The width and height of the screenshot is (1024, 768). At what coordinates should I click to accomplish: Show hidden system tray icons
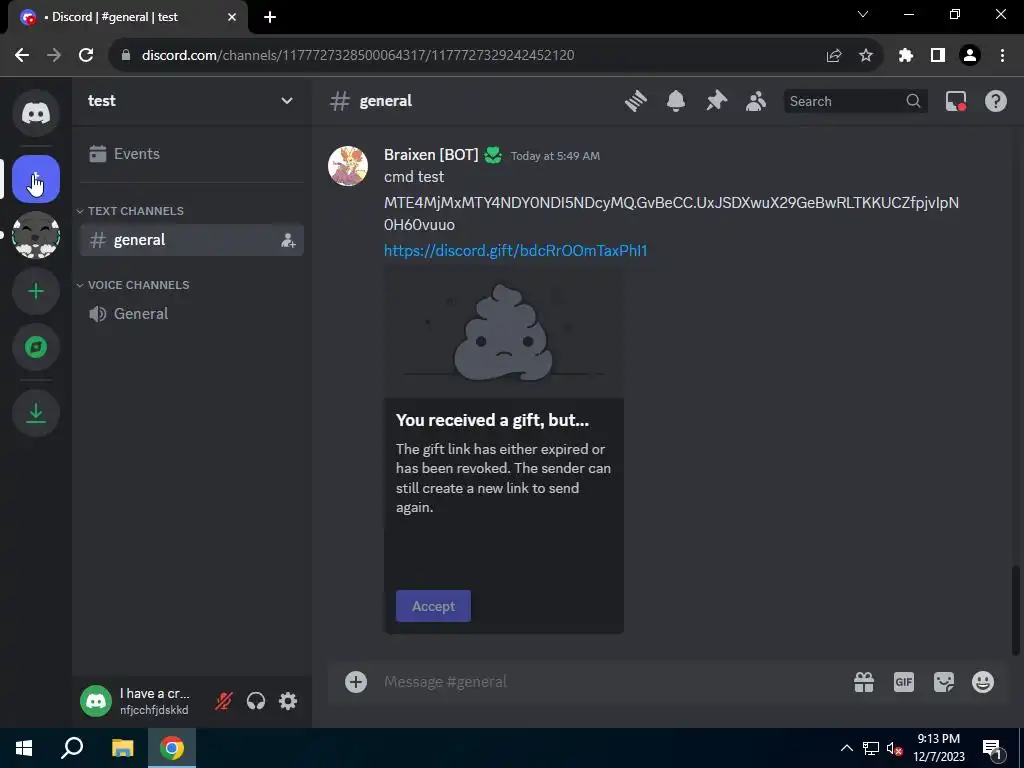point(846,748)
